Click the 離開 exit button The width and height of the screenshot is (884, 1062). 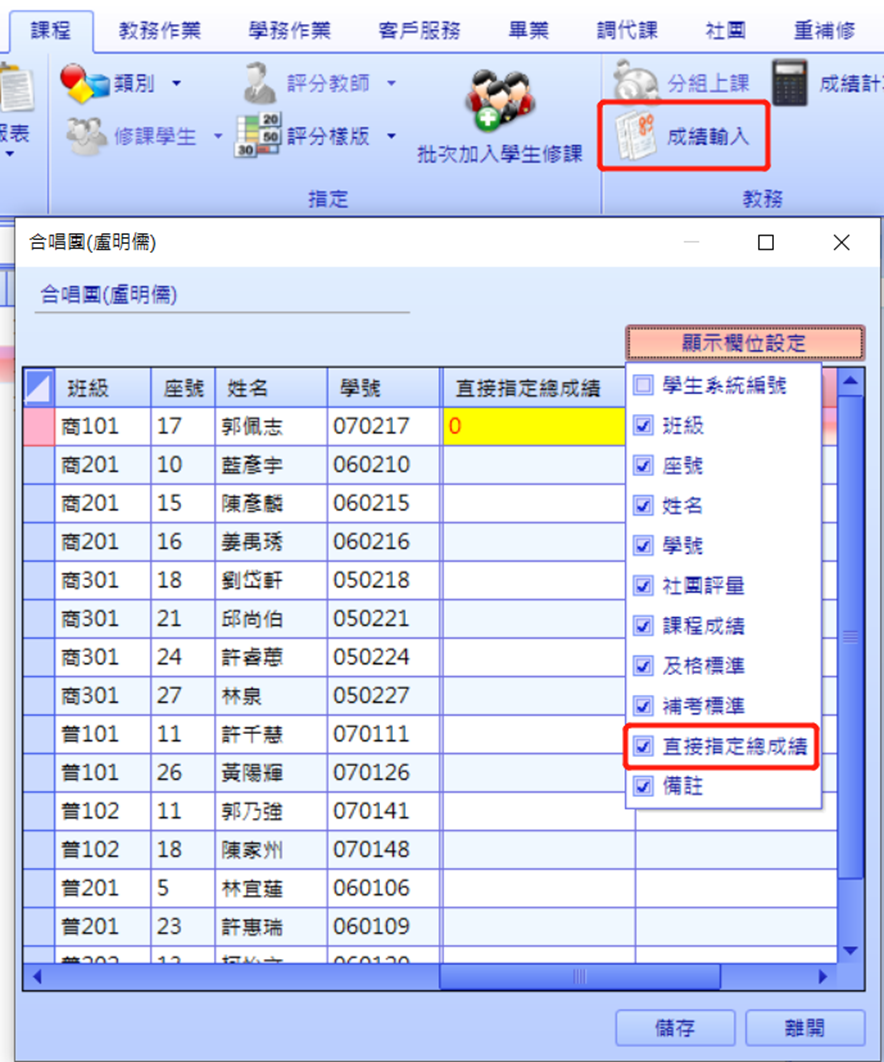(804, 1028)
